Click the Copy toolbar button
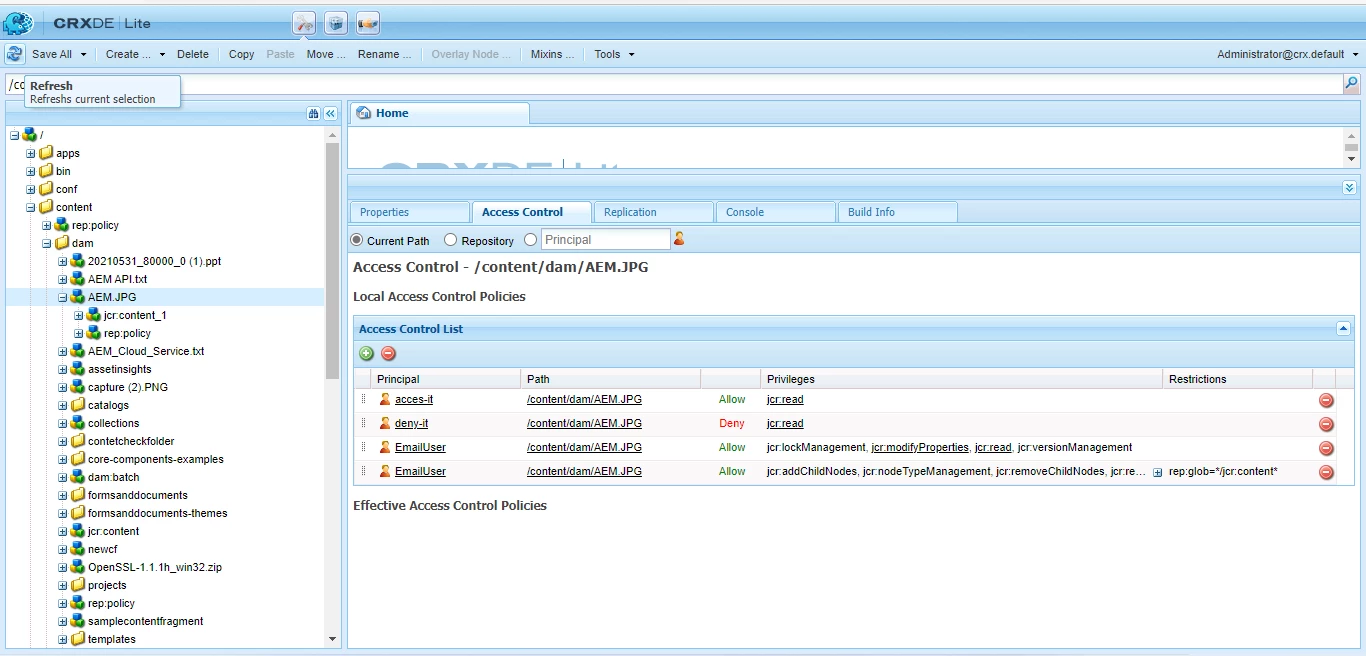 pyautogui.click(x=242, y=54)
